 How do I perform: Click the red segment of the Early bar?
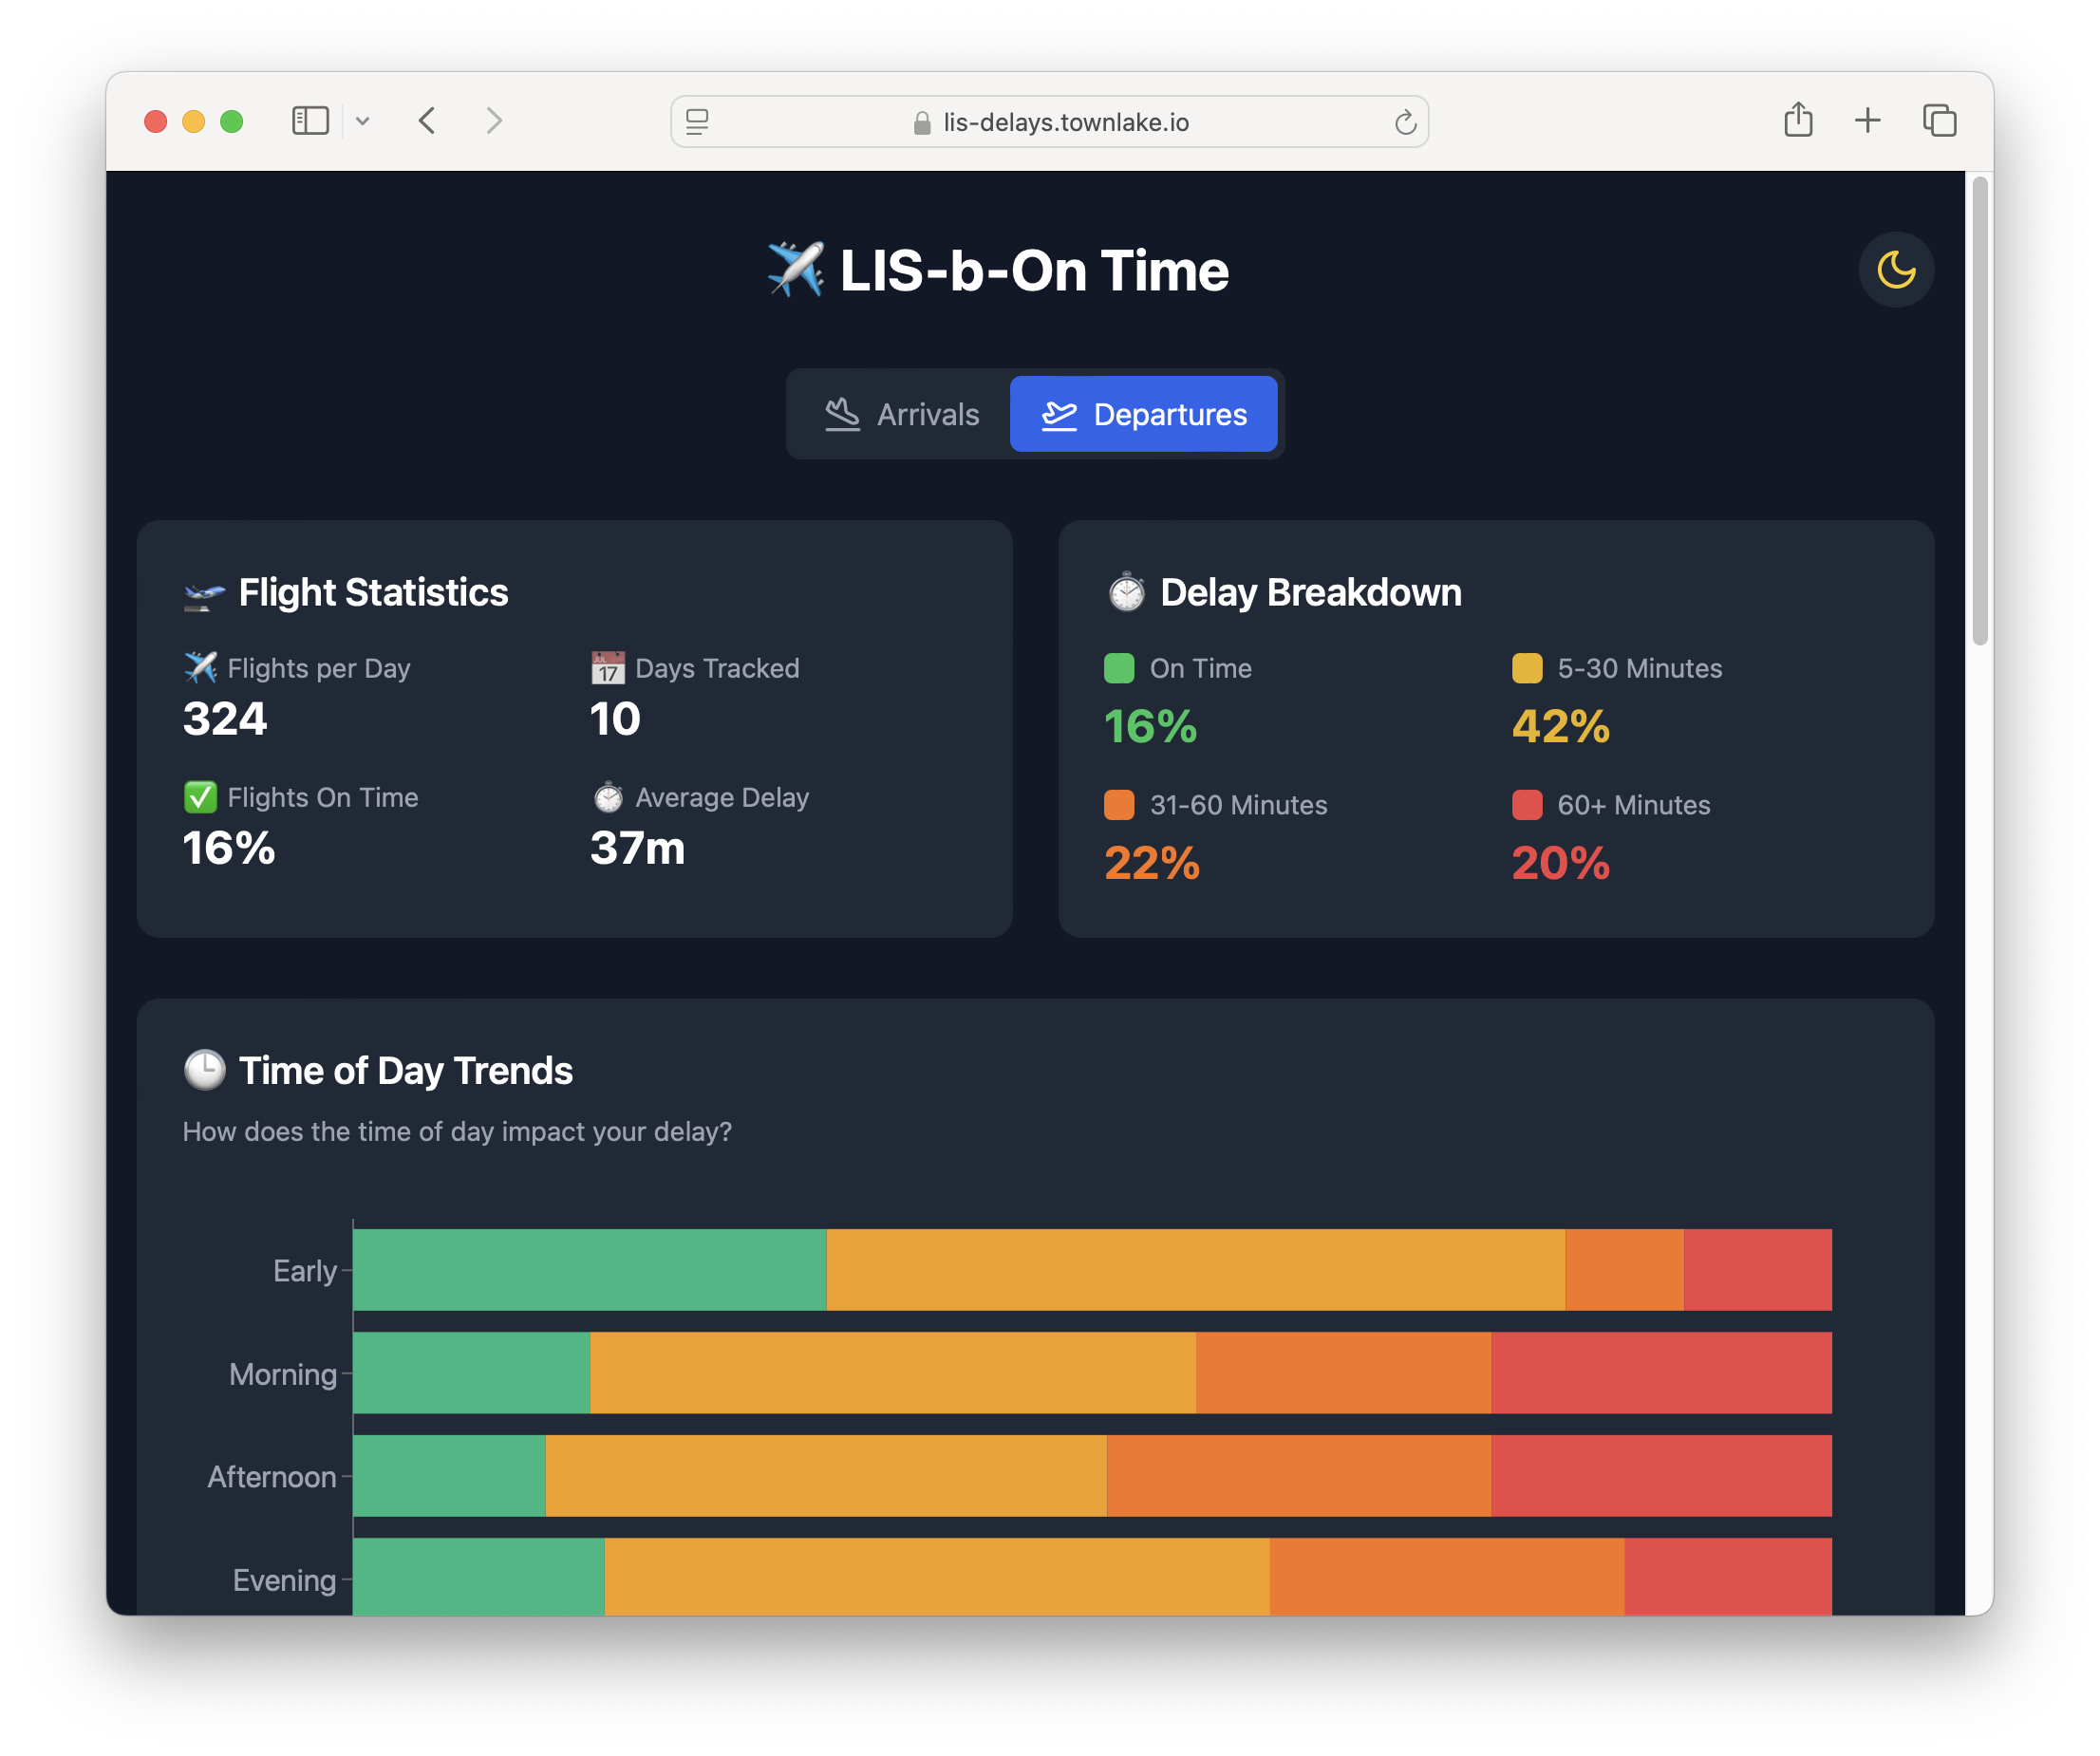pos(1758,1270)
